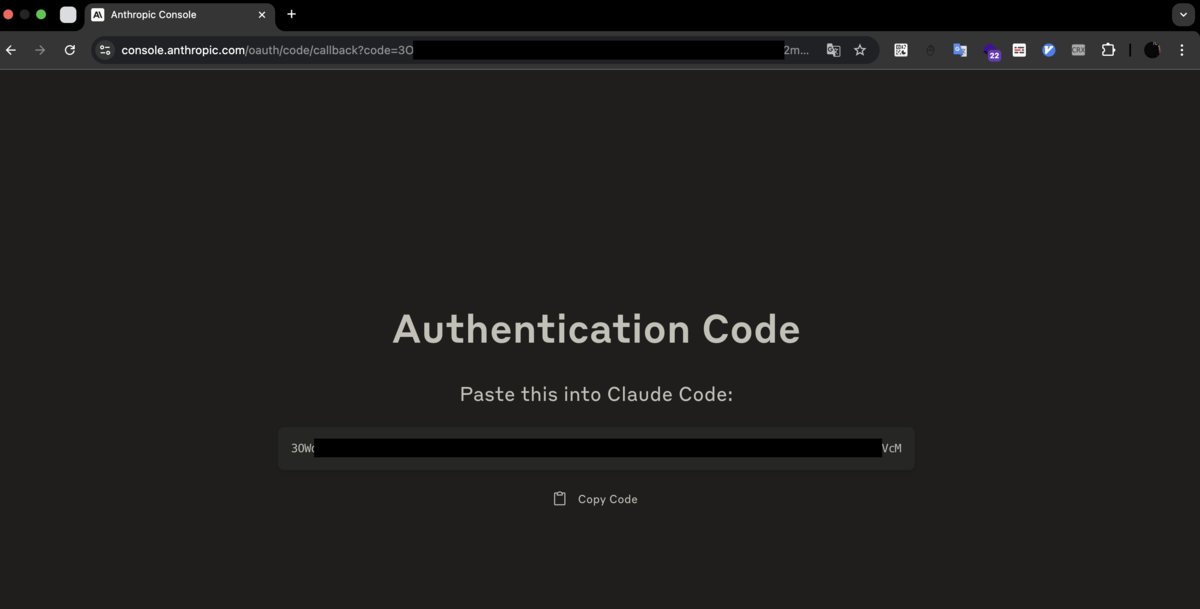1200x609 pixels.
Task: Open the Google Translate extension
Action: [960, 50]
